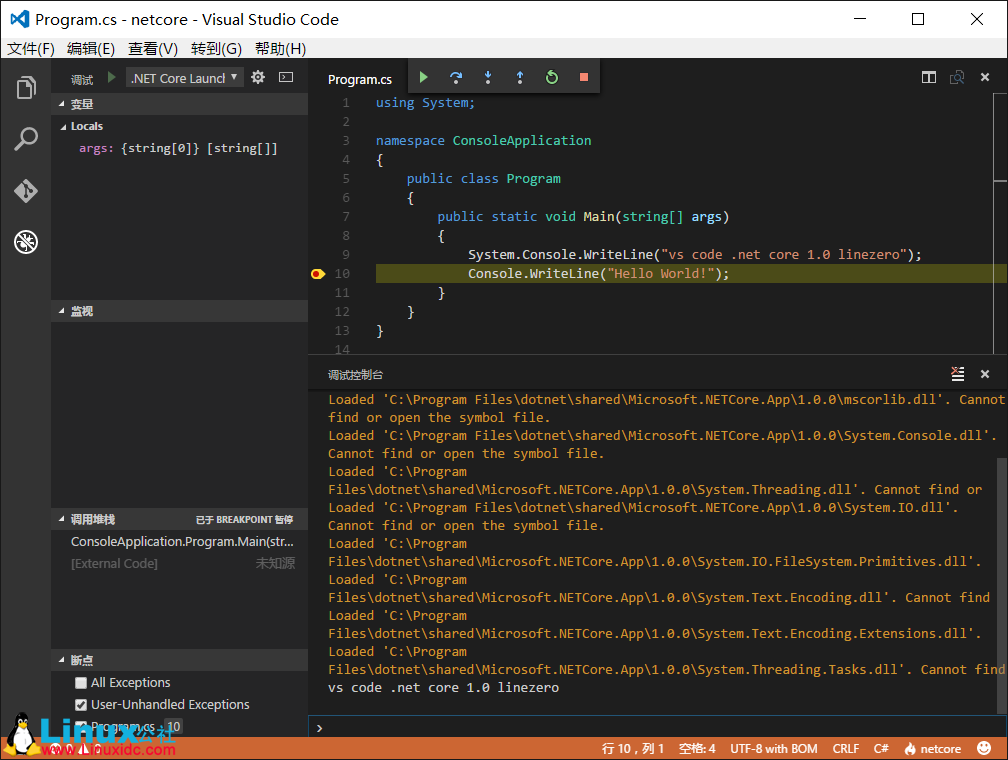Close the debug console panel
The width and height of the screenshot is (1008, 760).
[985, 374]
